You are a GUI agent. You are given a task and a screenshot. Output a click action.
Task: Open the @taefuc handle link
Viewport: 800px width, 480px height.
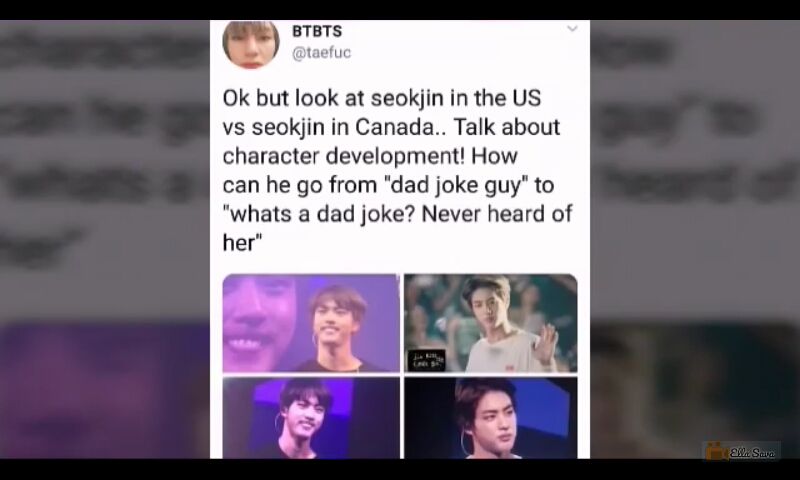click(x=321, y=53)
